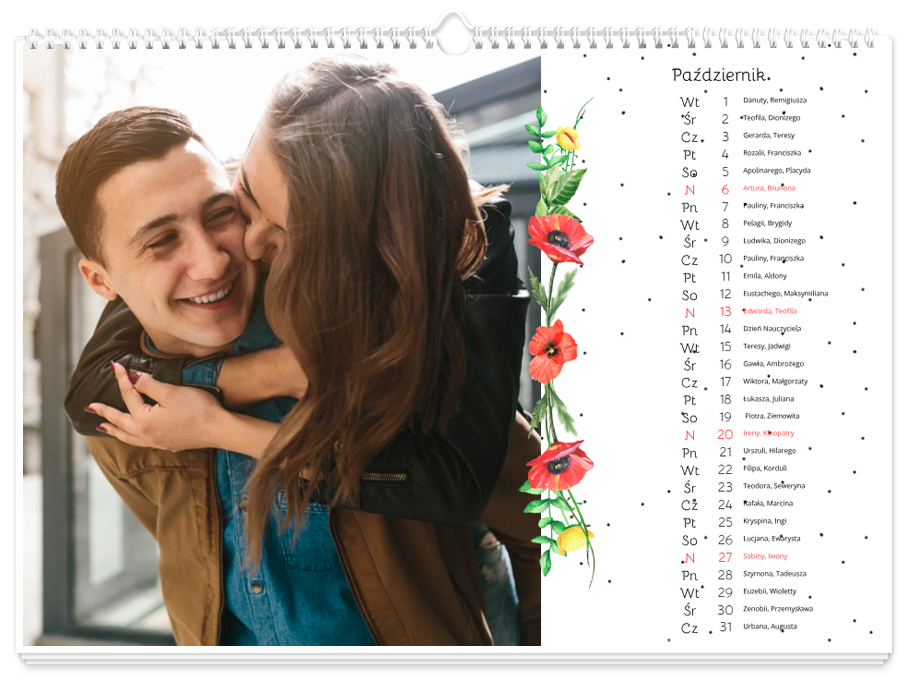Click the name-day text "Teofila, Dionizego"
This screenshot has height=691, width=906.
pos(771,118)
